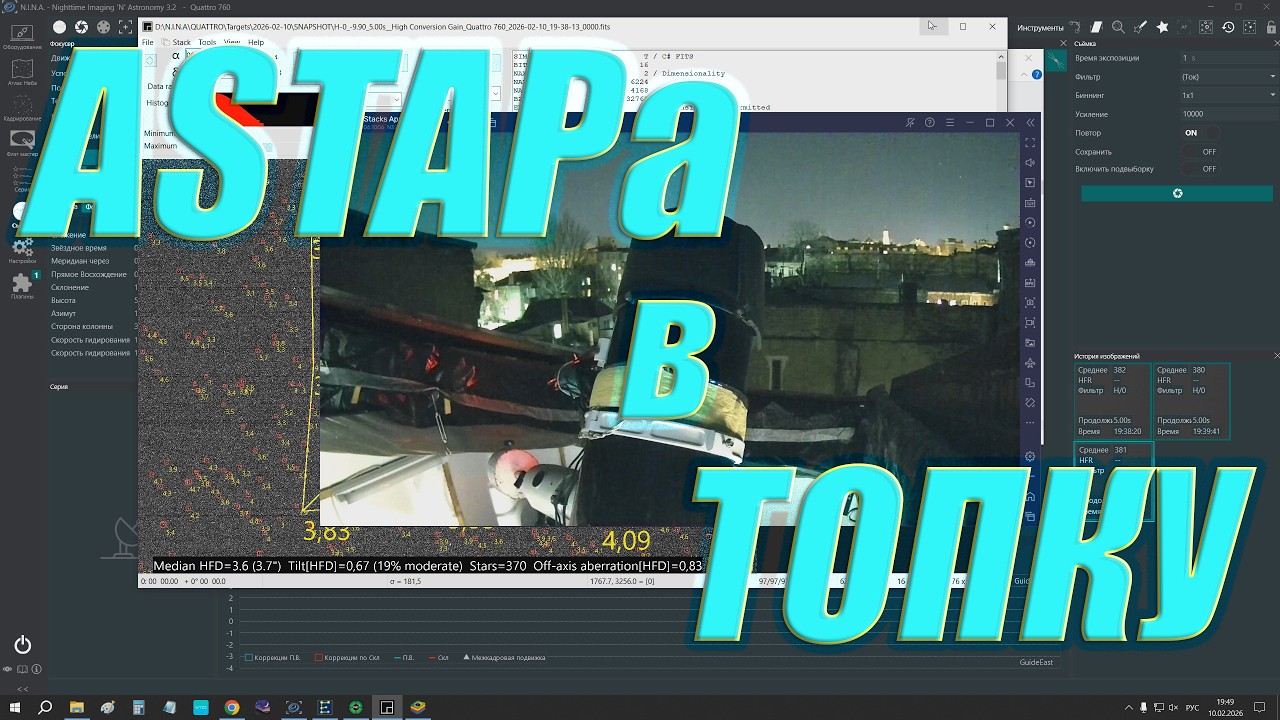This screenshot has height=720, width=1280.
Task: Open Google Chrome from the taskbar
Action: coord(232,707)
